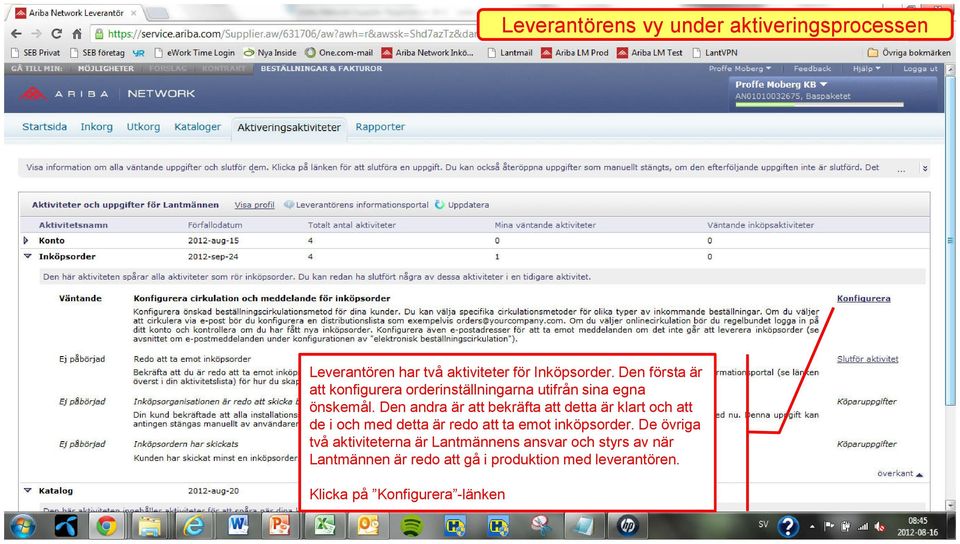This screenshot has height=544, width=960.
Task: Open the Ariba LM Prod bookmark
Action: 575,53
